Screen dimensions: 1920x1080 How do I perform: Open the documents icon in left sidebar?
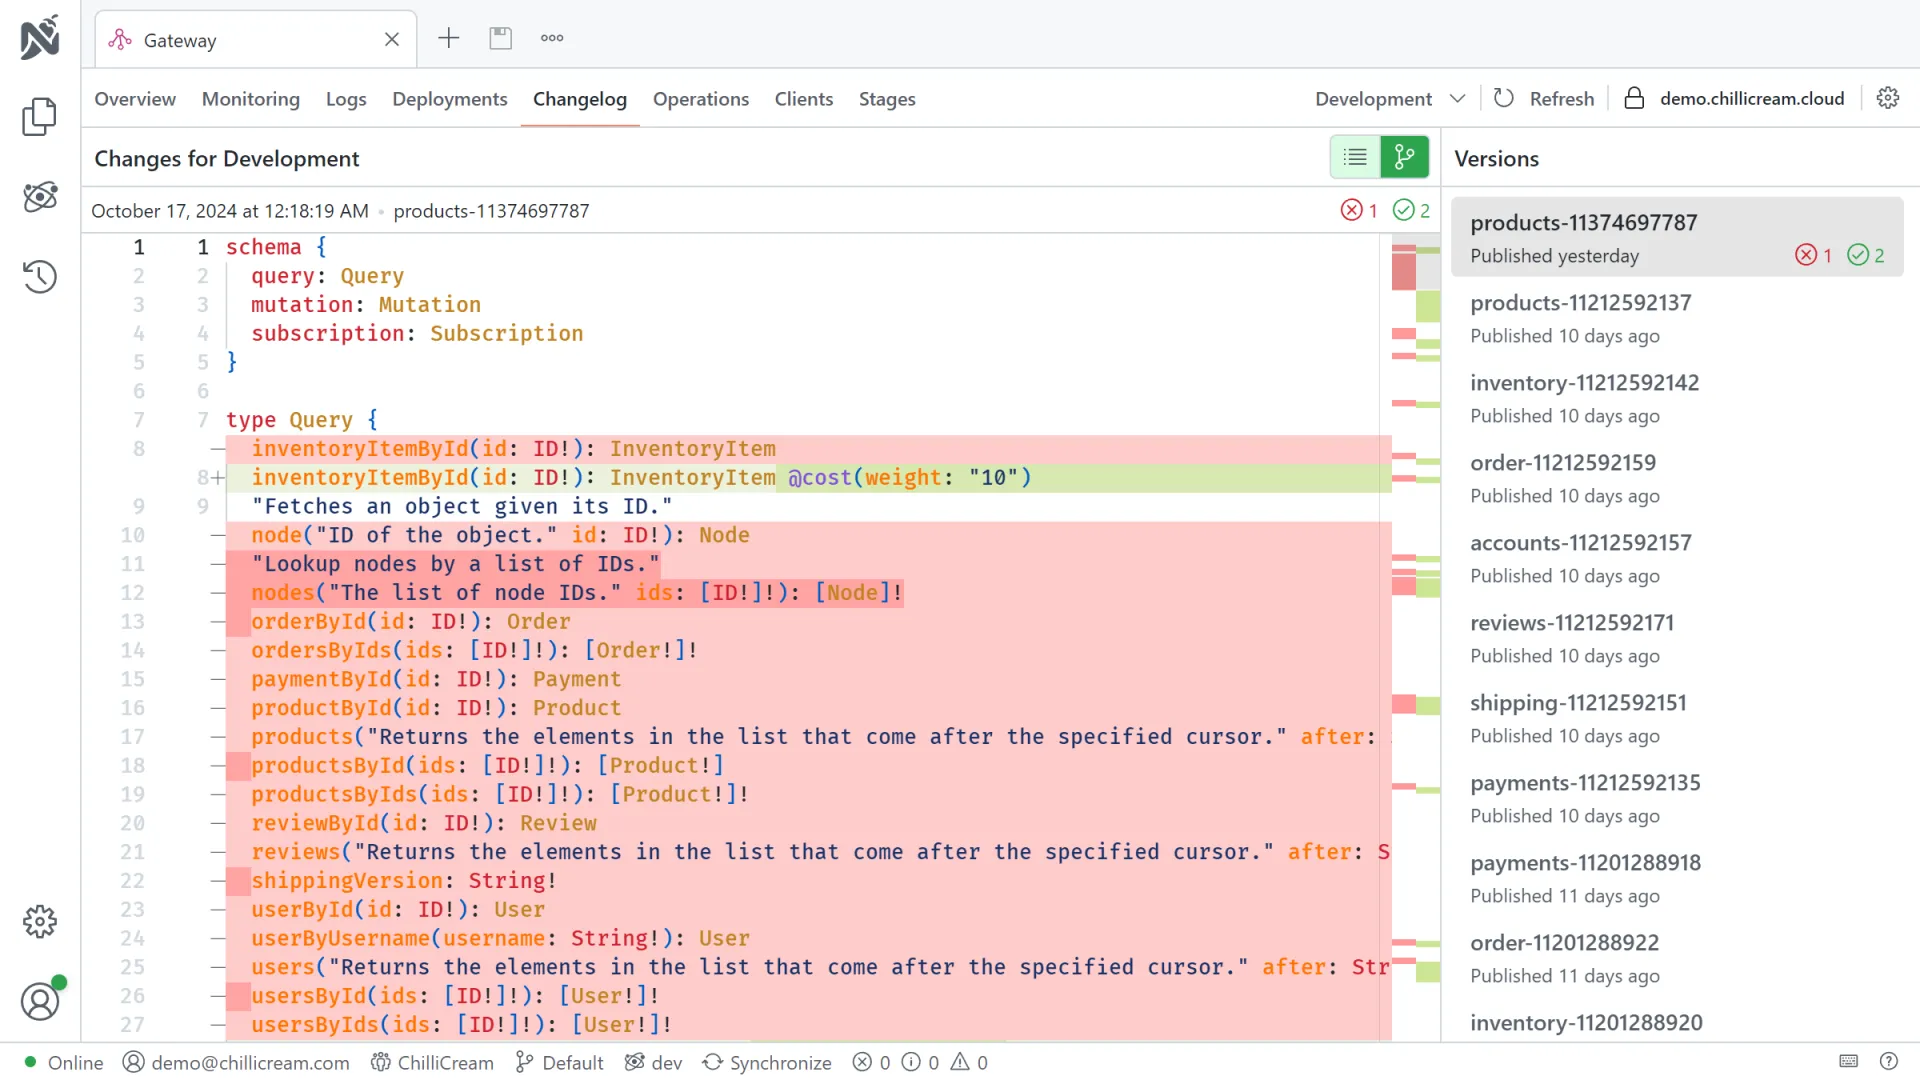click(40, 117)
